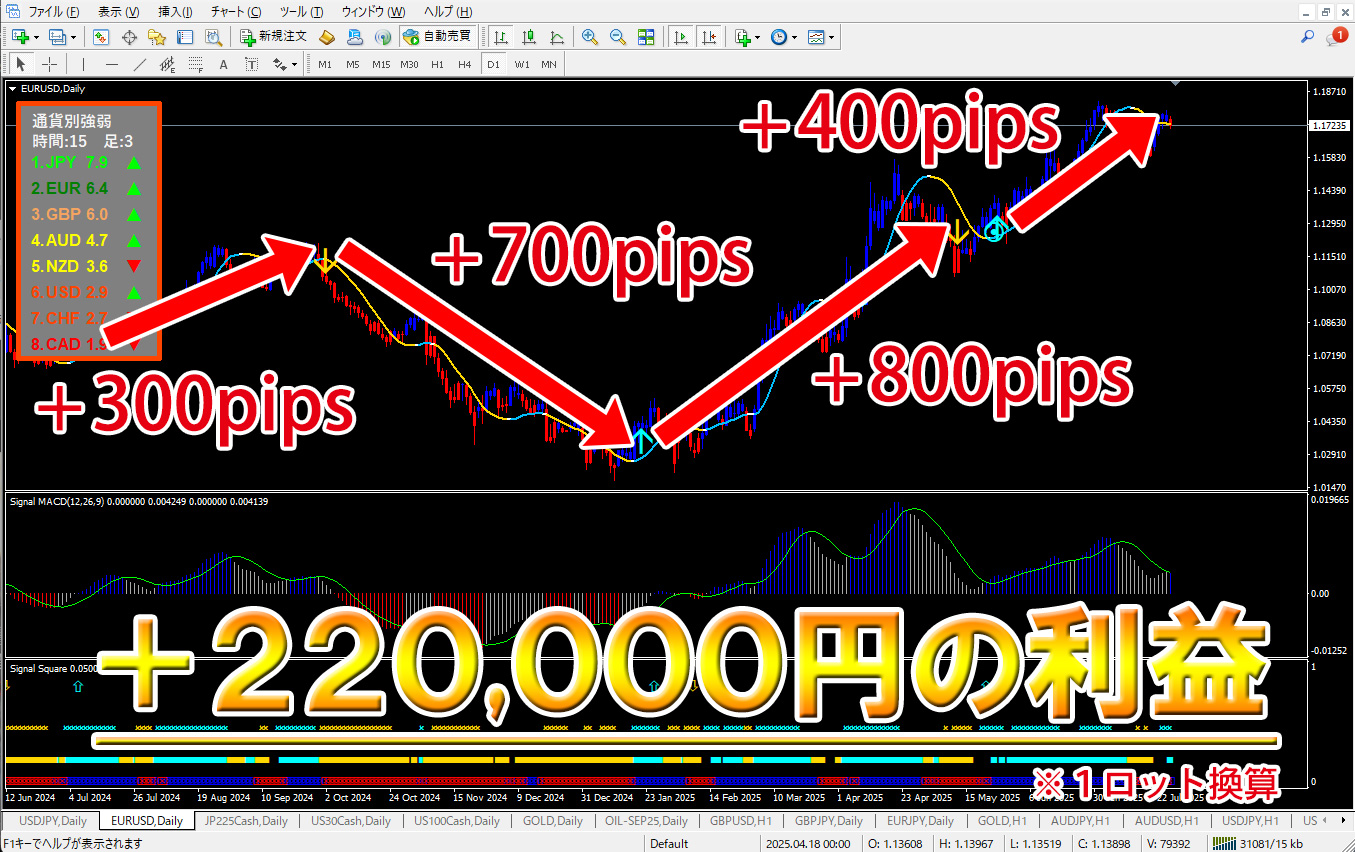Switch timeframe to MN
The height and width of the screenshot is (852, 1355).
coord(549,64)
